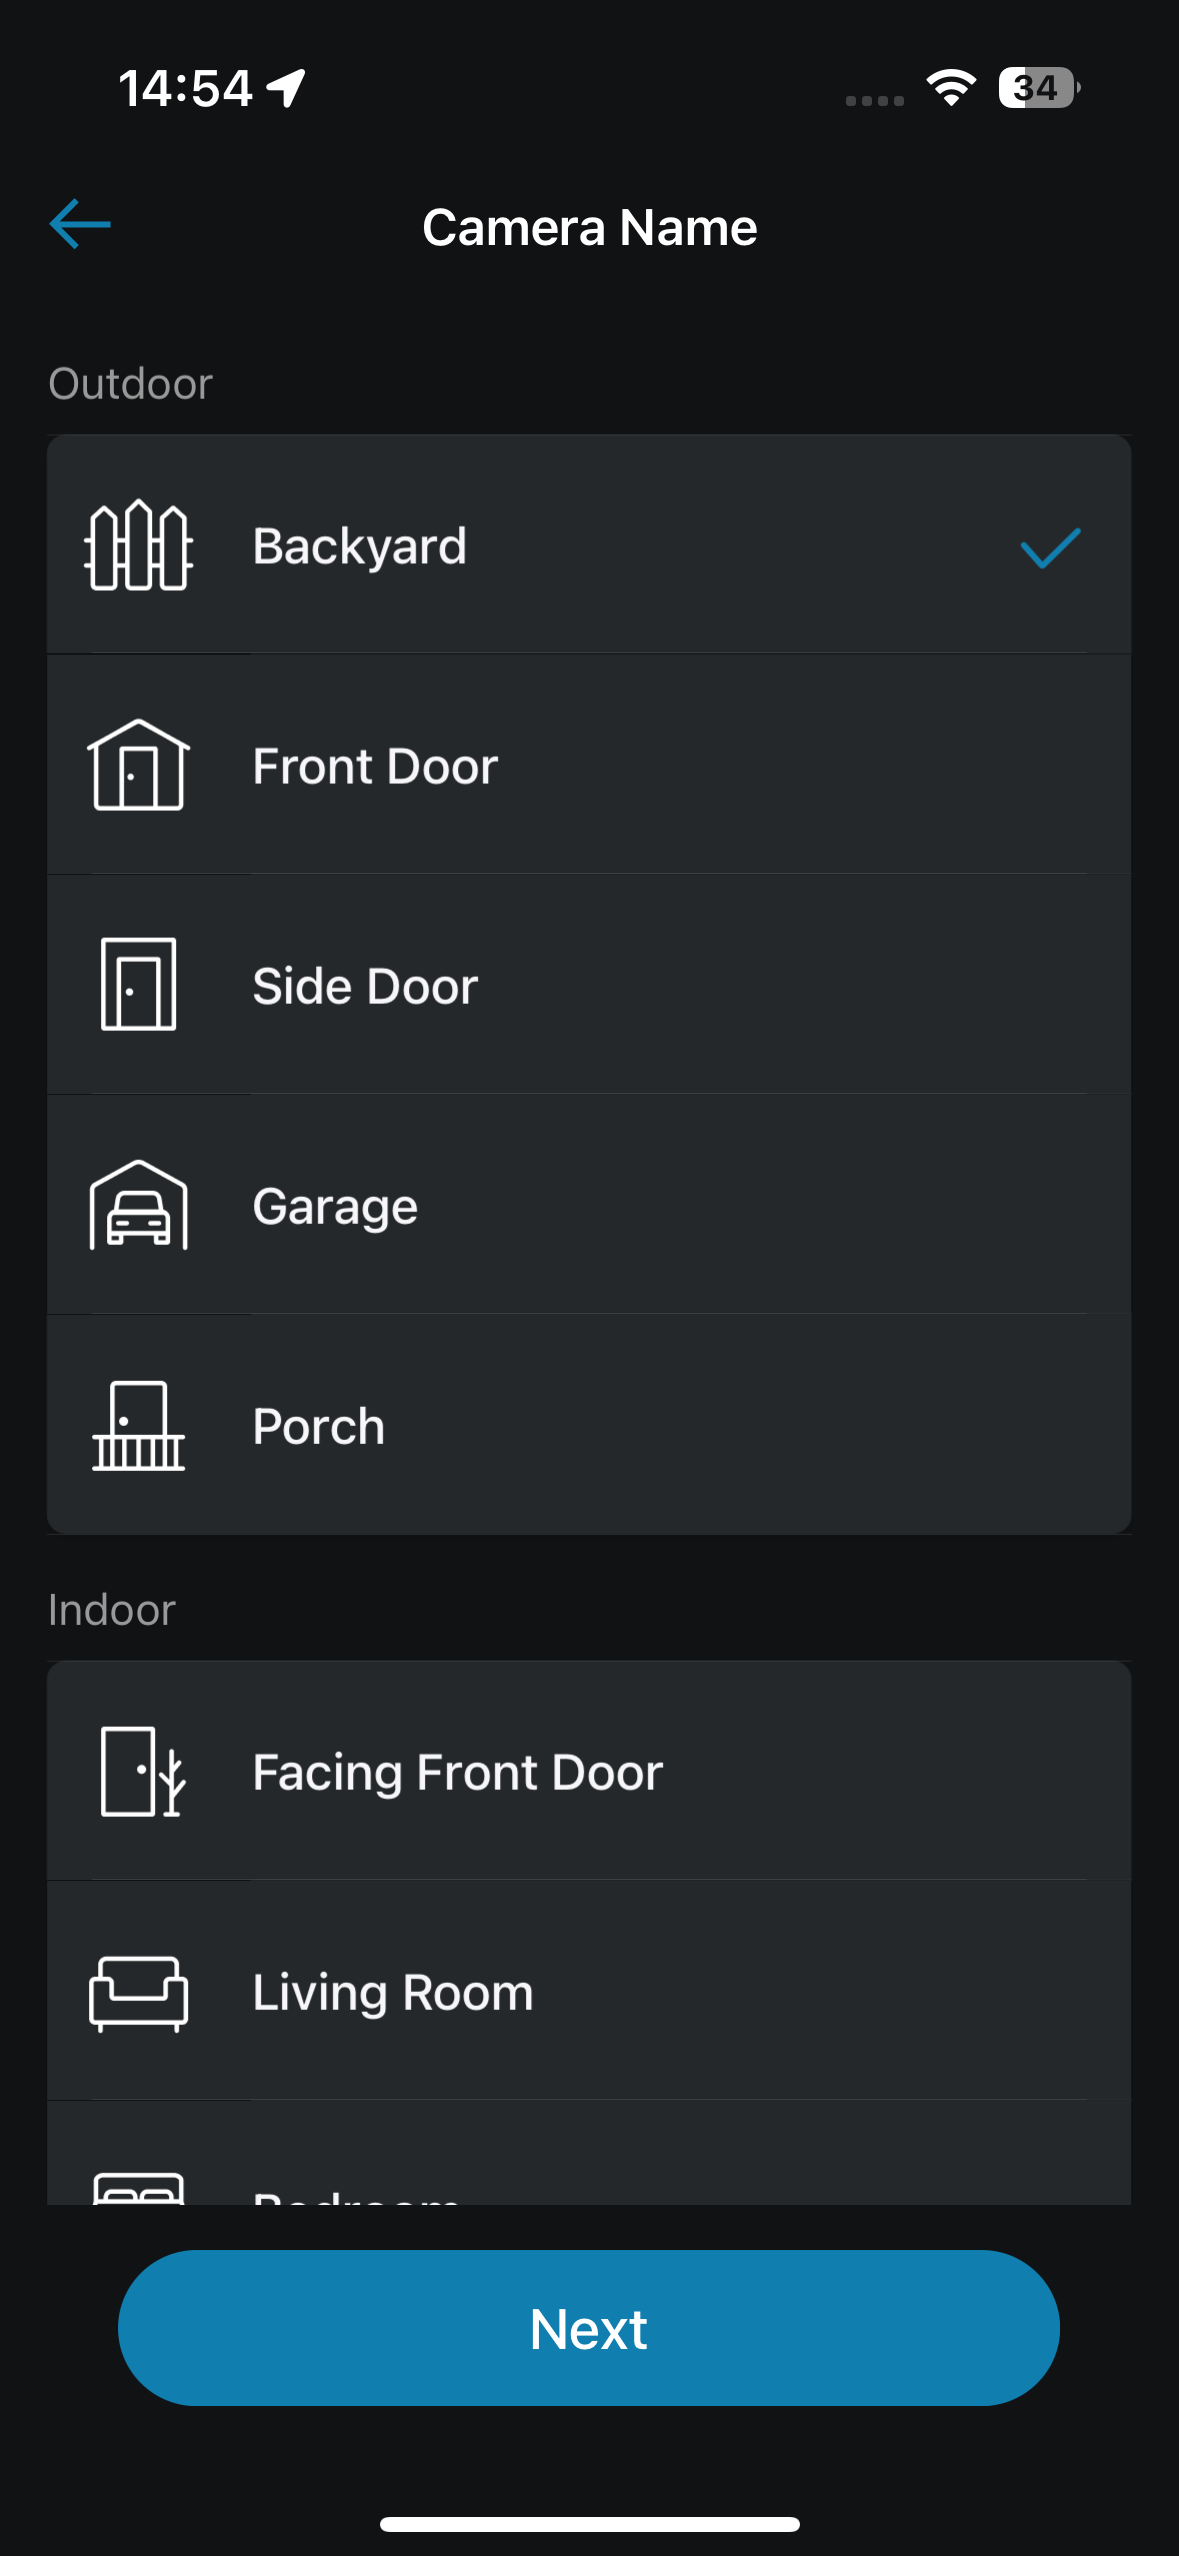Choose Facing Front Door indoor option

589,1771
